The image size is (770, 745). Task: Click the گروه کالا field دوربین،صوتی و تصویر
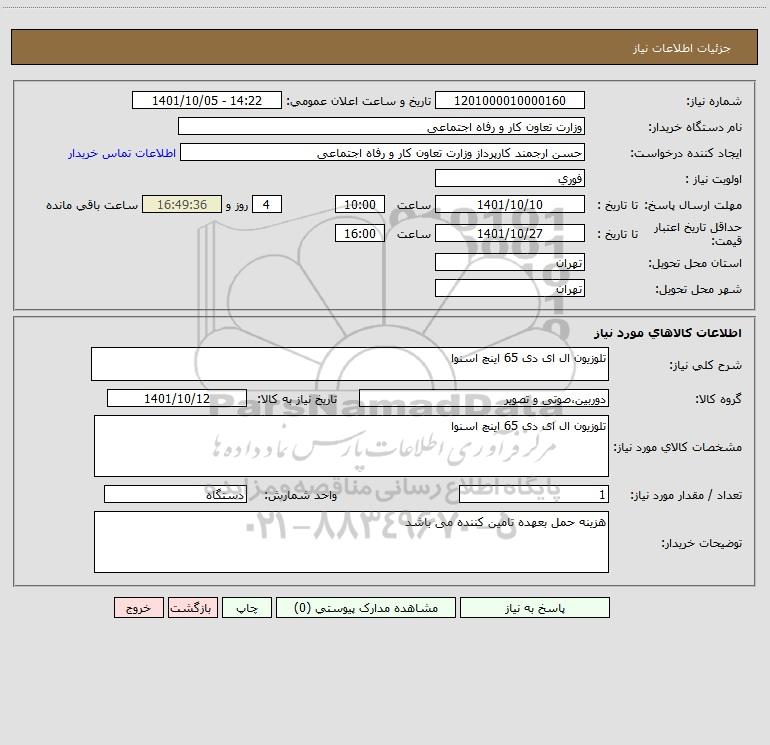click(x=484, y=398)
